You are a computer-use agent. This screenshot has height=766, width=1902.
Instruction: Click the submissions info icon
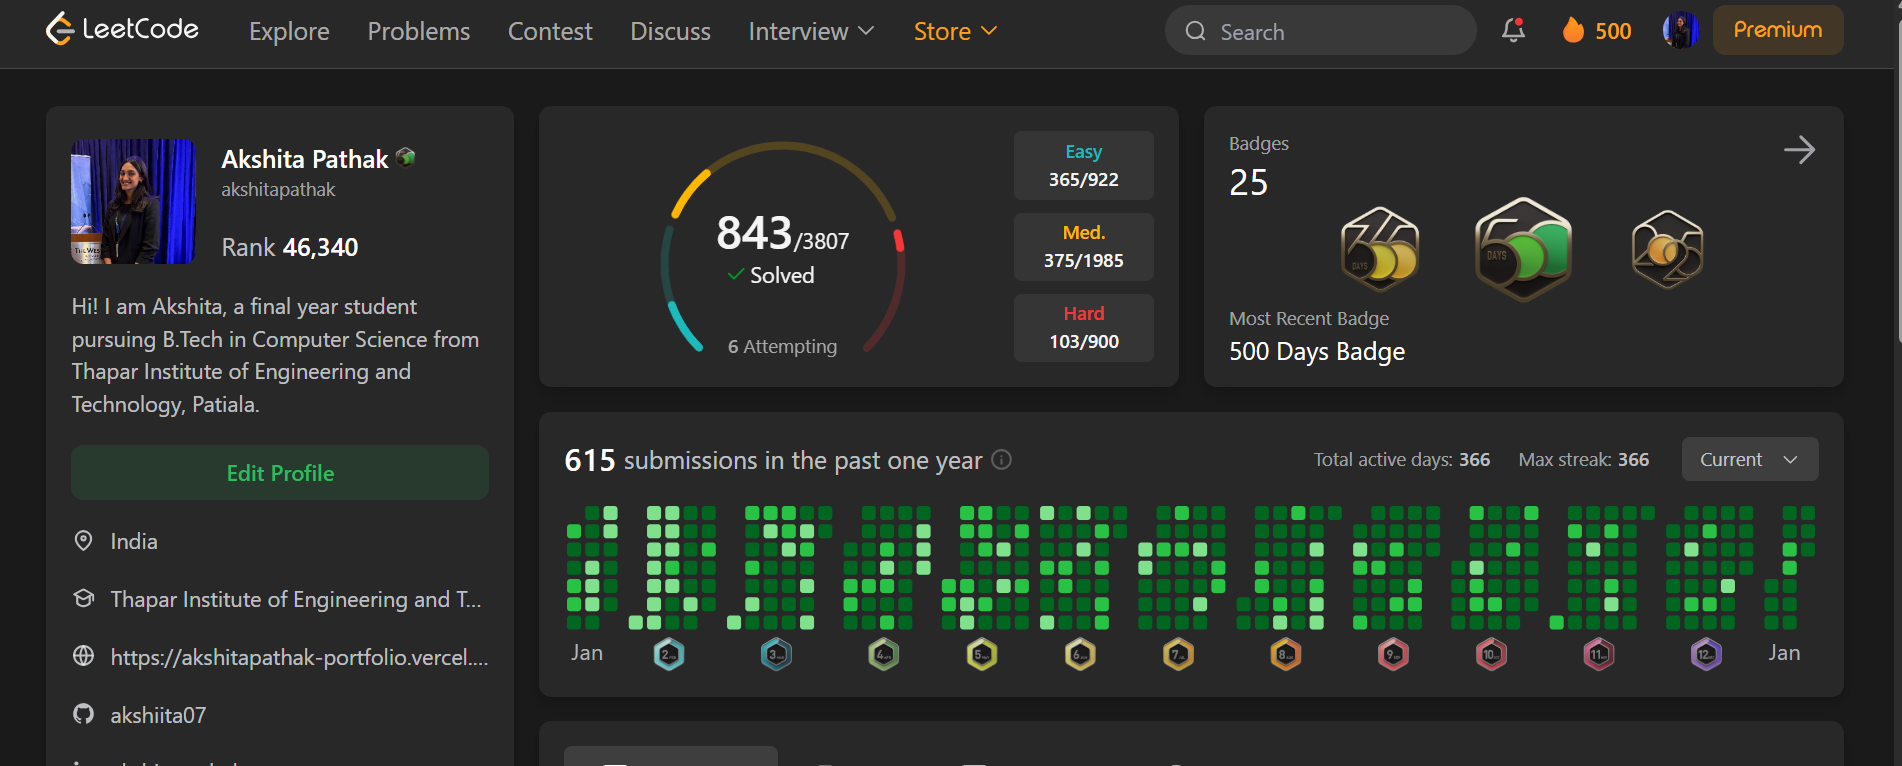click(1001, 460)
